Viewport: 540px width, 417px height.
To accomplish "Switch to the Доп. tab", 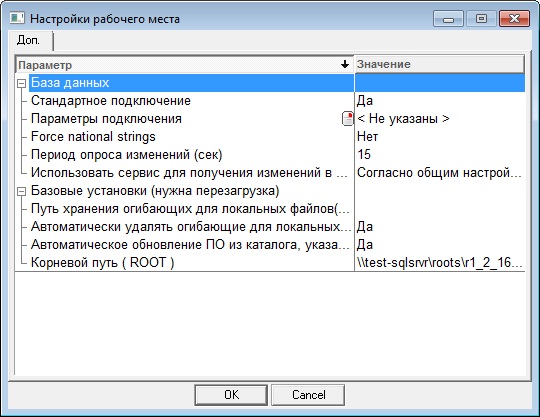I will coord(29,40).
